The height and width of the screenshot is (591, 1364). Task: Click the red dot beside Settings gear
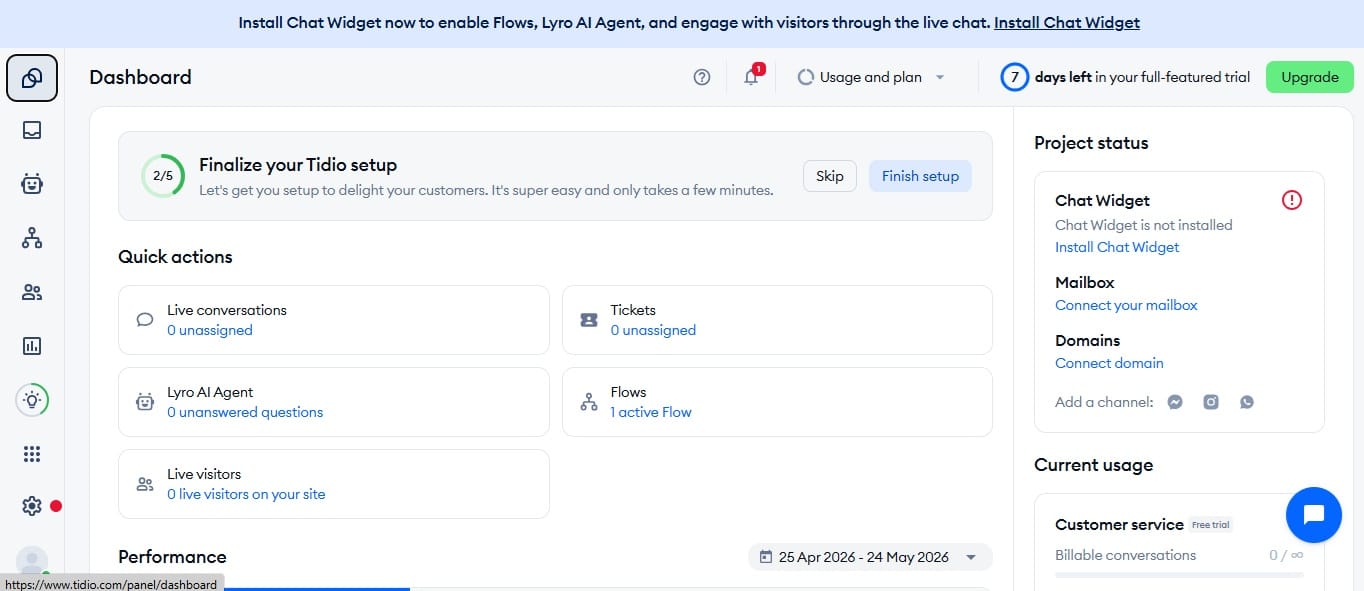tap(56, 506)
